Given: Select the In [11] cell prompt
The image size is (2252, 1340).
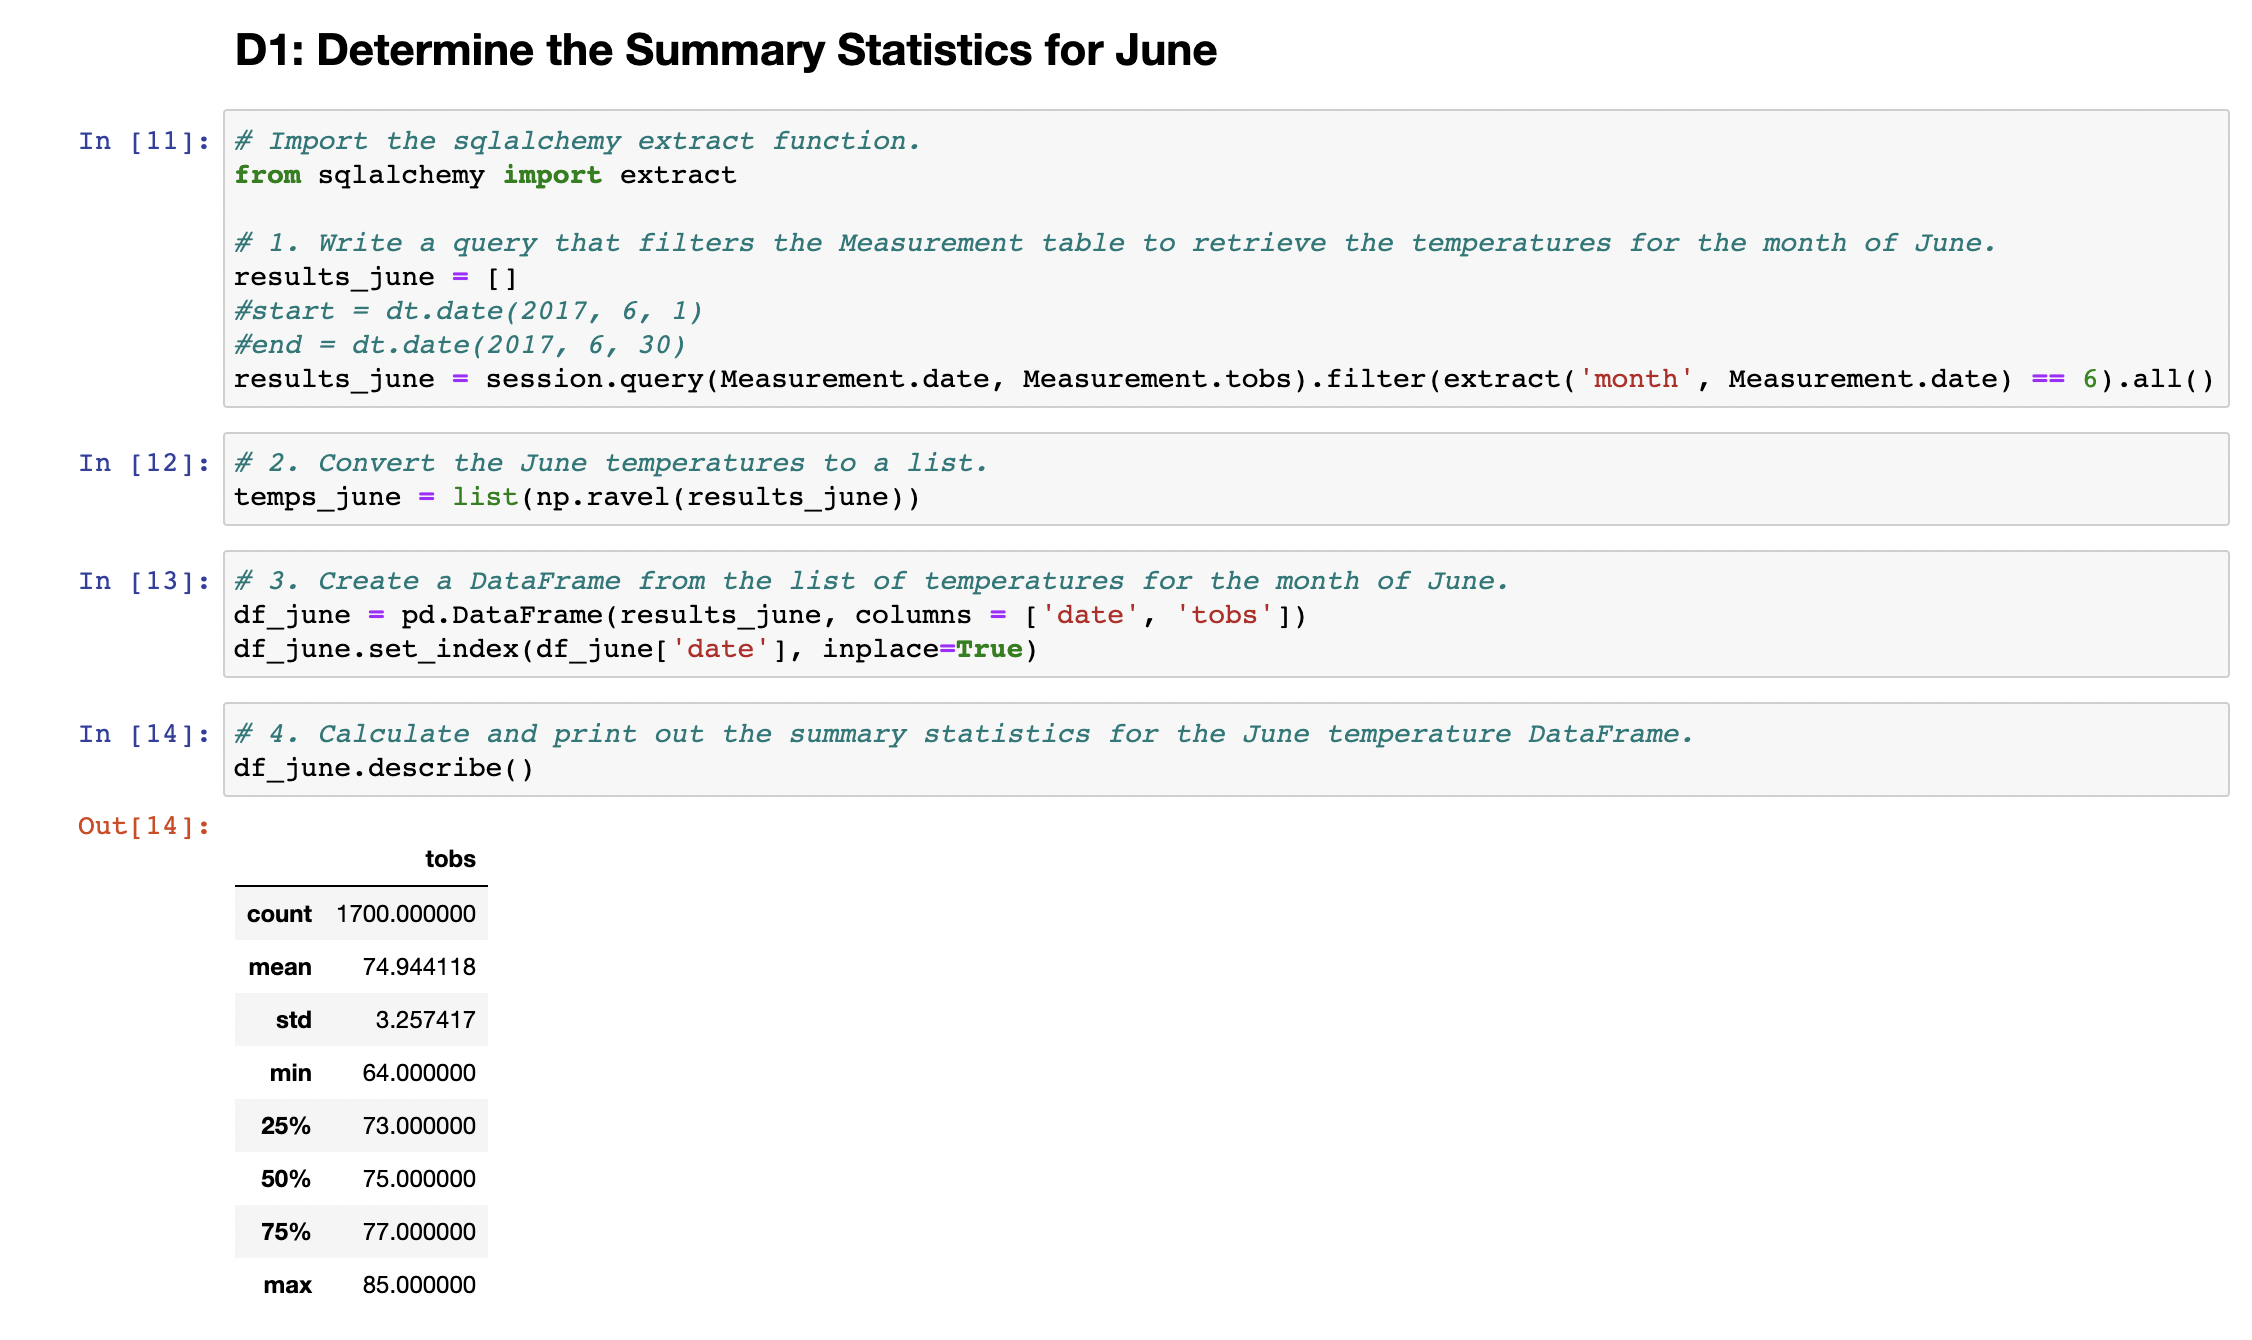Looking at the screenshot, I should (144, 141).
